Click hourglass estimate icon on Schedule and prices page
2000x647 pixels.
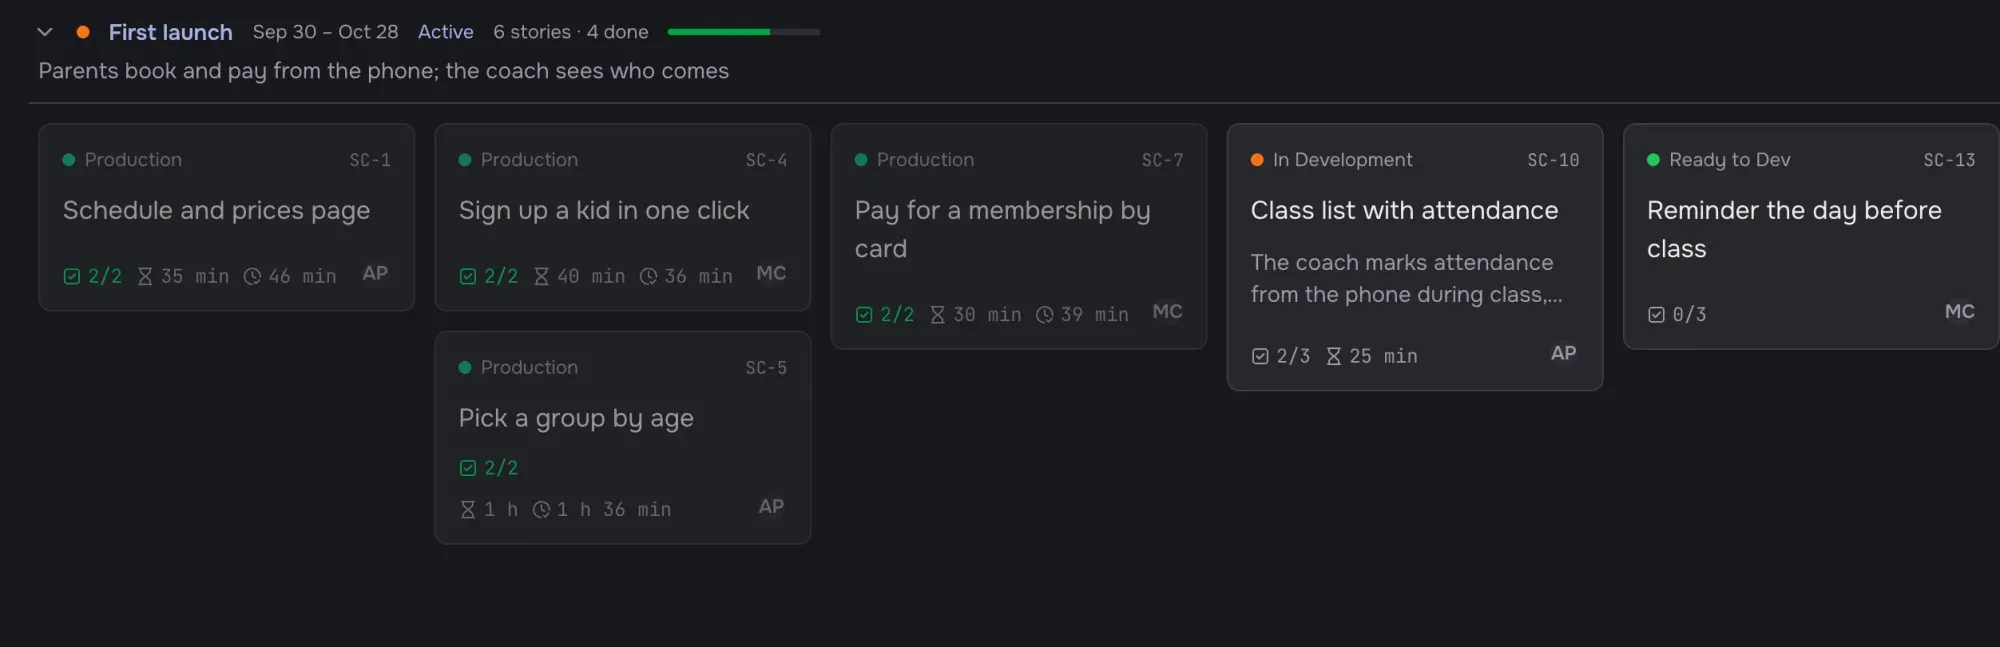point(145,276)
